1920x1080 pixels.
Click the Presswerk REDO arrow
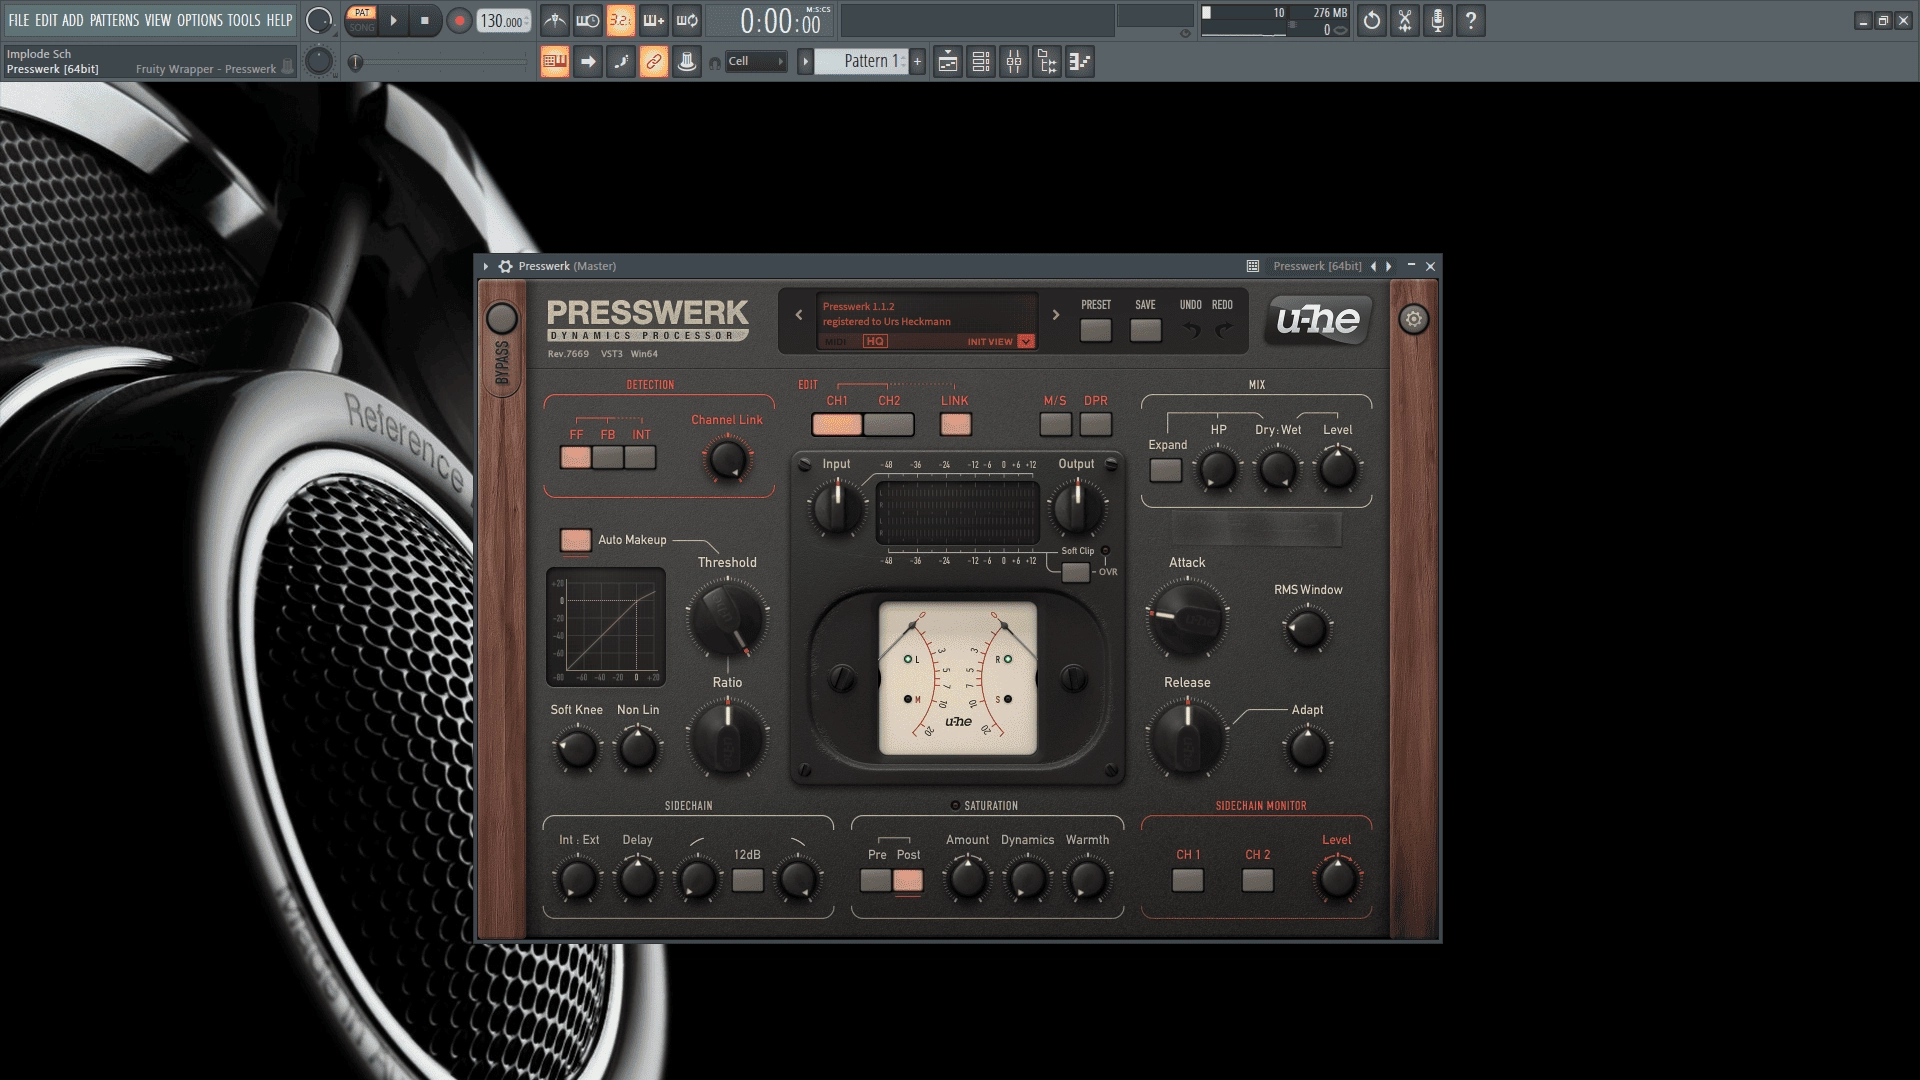click(1223, 330)
